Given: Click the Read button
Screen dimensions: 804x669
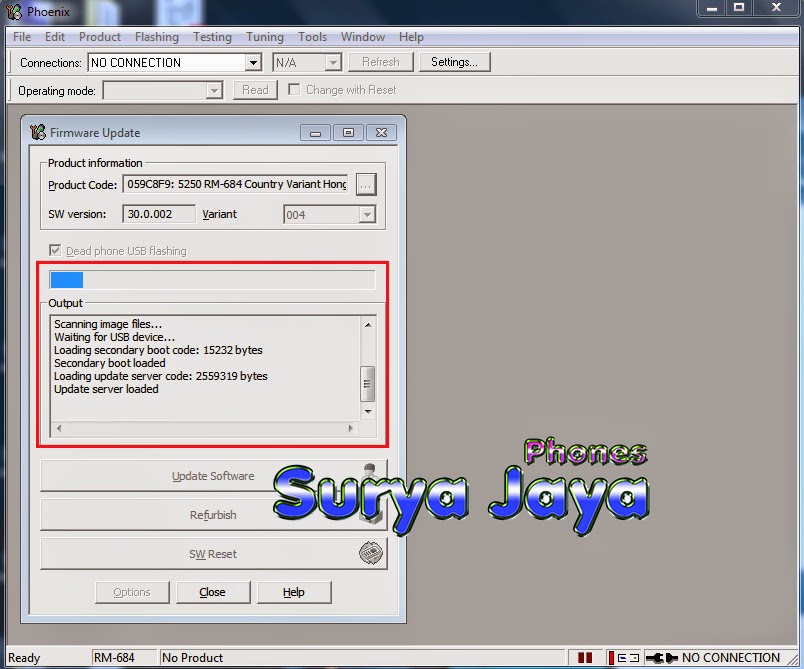Looking at the screenshot, I should pyautogui.click(x=255, y=90).
